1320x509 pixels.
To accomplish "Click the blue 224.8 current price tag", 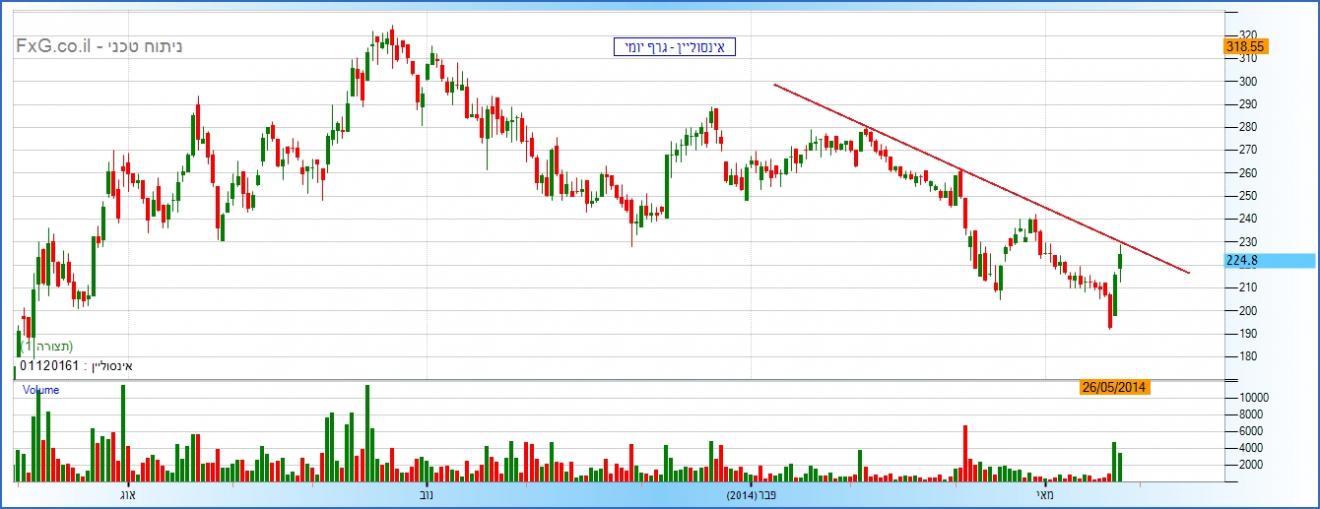I will [x=1244, y=260].
